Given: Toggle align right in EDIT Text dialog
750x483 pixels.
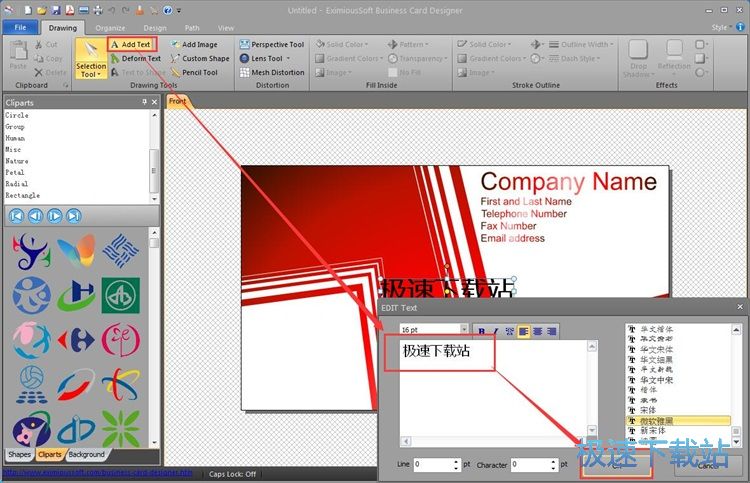Looking at the screenshot, I should click(x=551, y=331).
